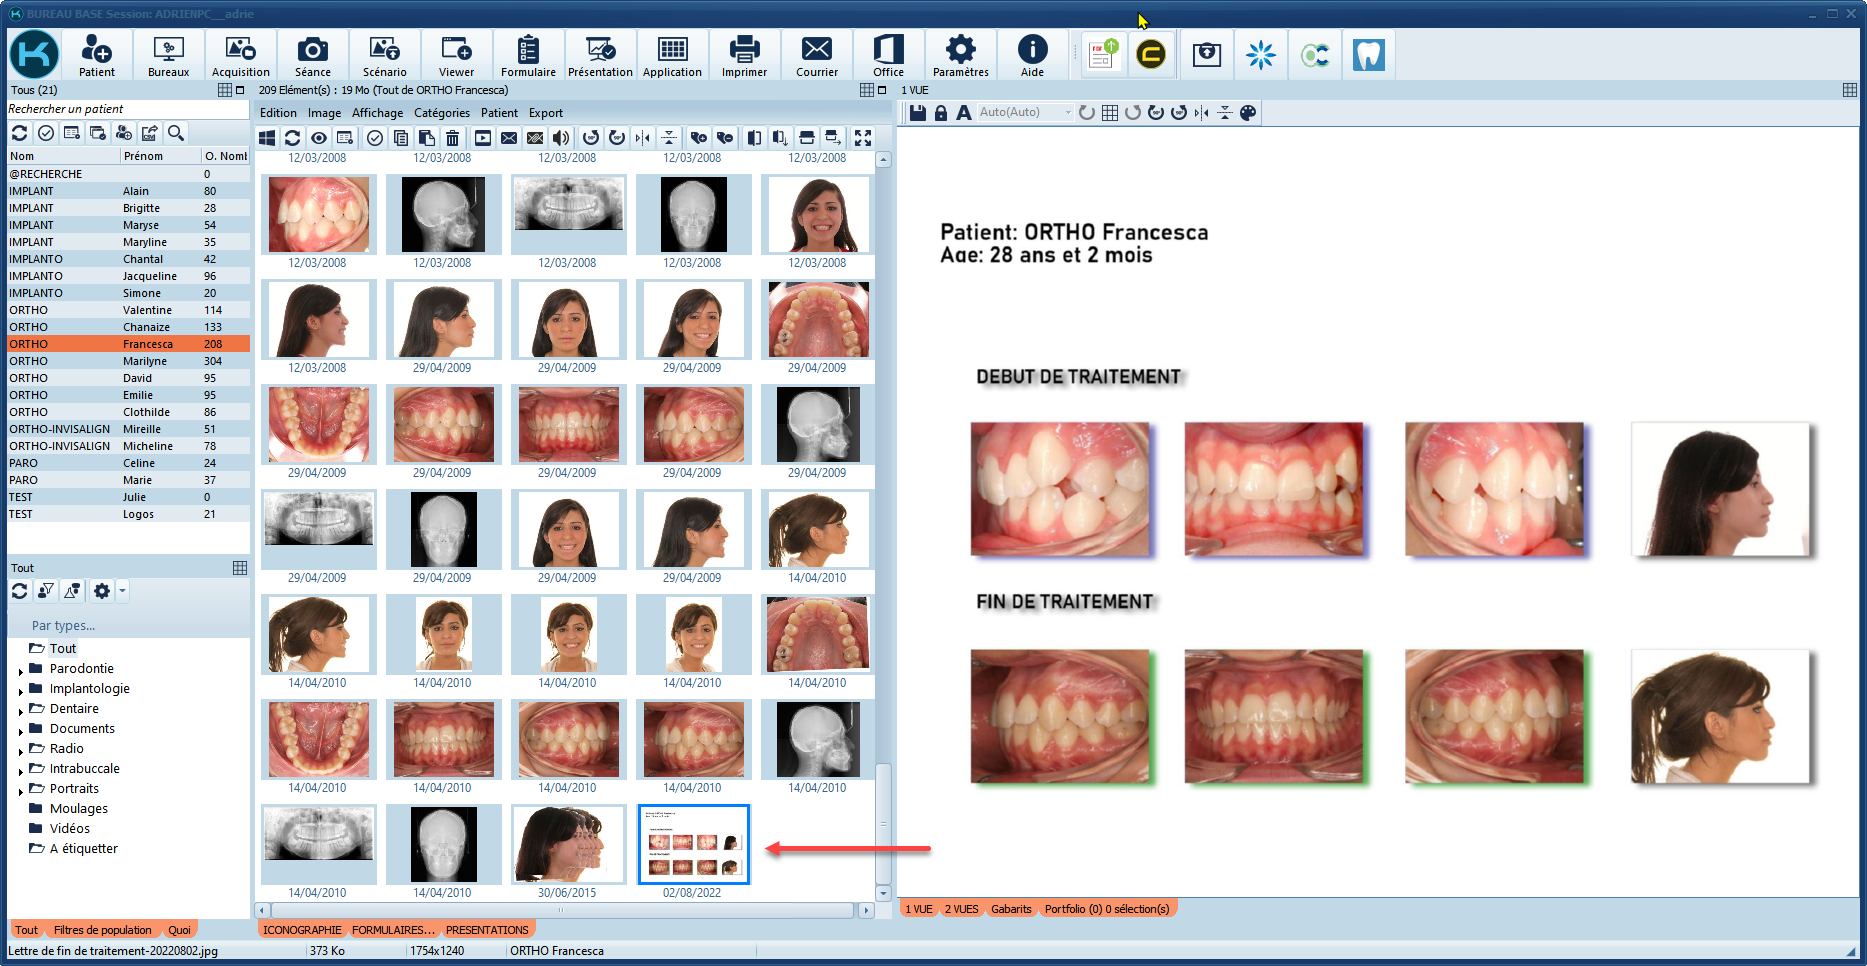
Task: Open the Courrier mail tool
Action: [x=816, y=55]
